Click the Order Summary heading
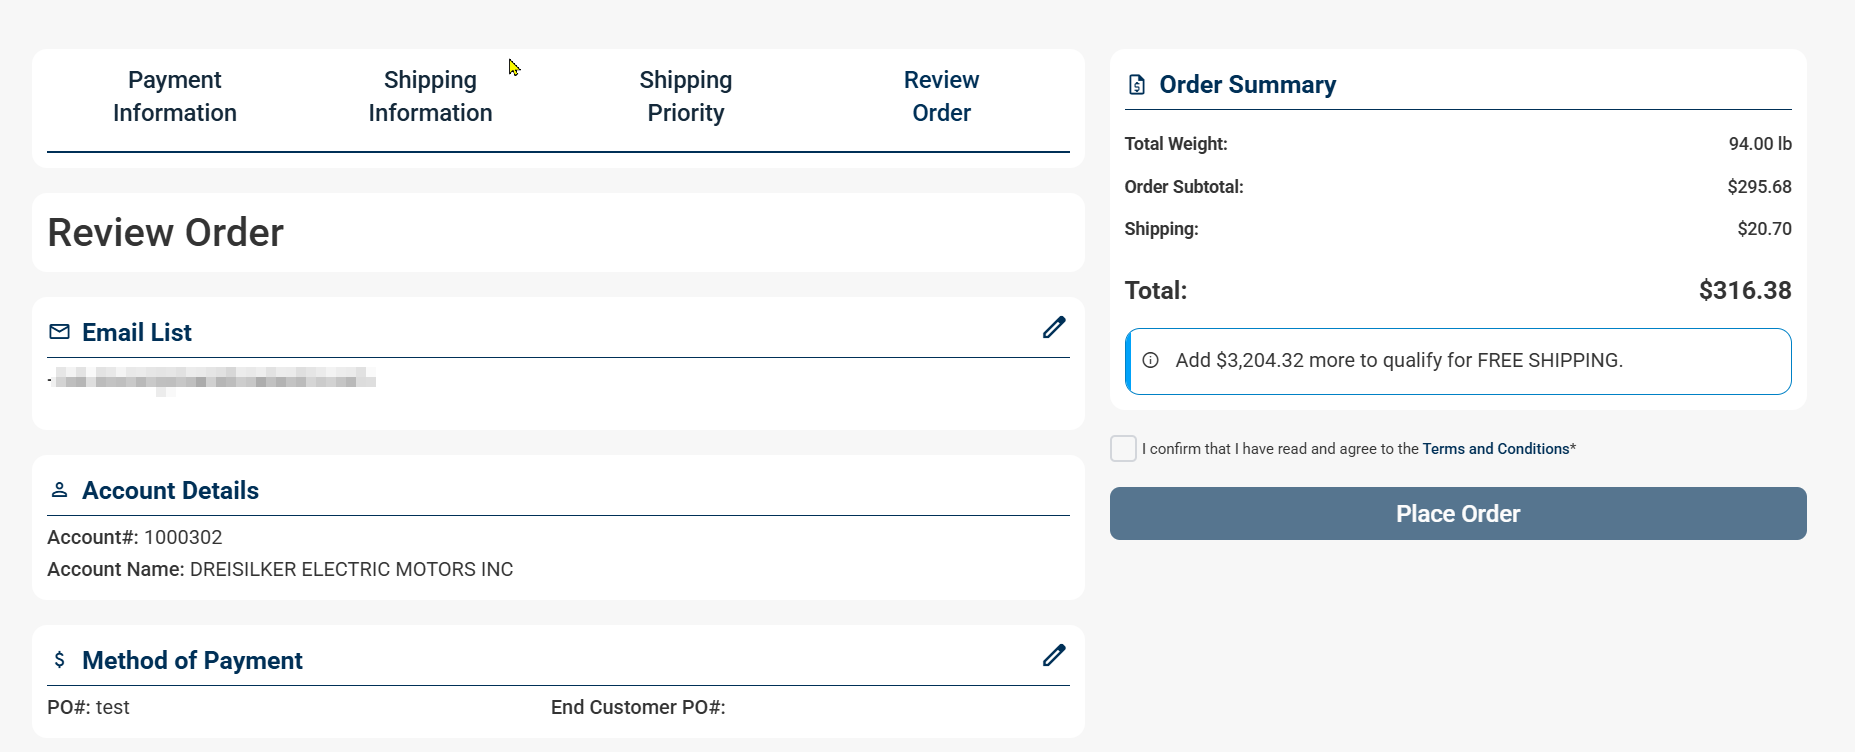 tap(1247, 85)
